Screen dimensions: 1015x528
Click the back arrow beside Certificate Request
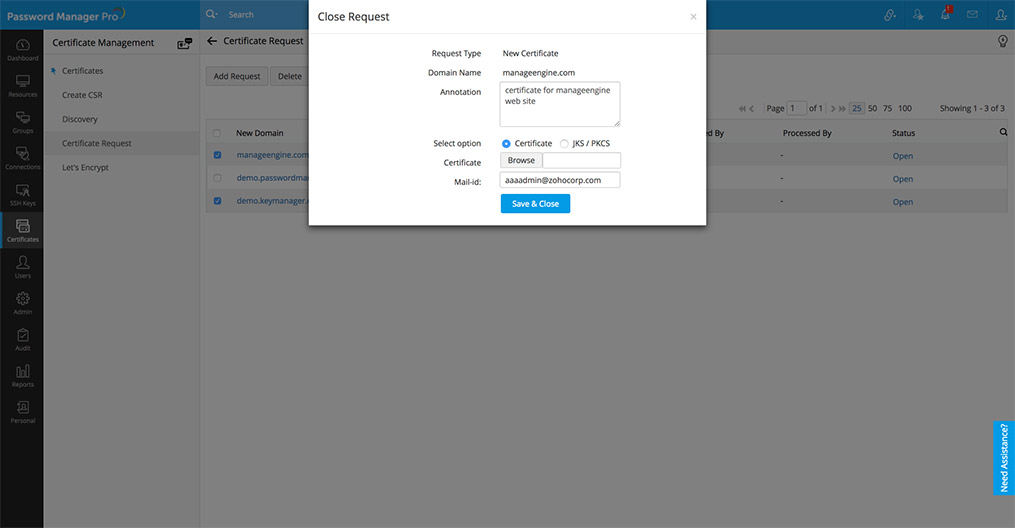[x=212, y=41]
